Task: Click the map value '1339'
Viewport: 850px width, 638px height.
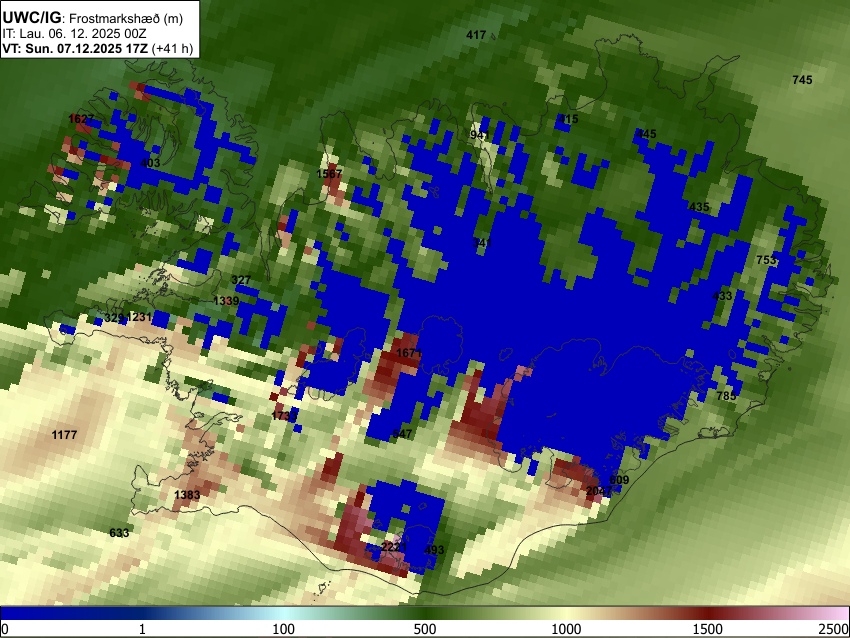Action: click(226, 301)
